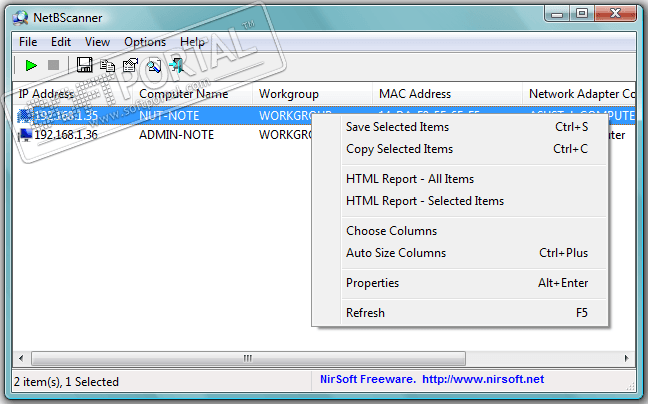The image size is (648, 404).
Task: Click the Exit door toolbar icon
Action: pos(177,65)
